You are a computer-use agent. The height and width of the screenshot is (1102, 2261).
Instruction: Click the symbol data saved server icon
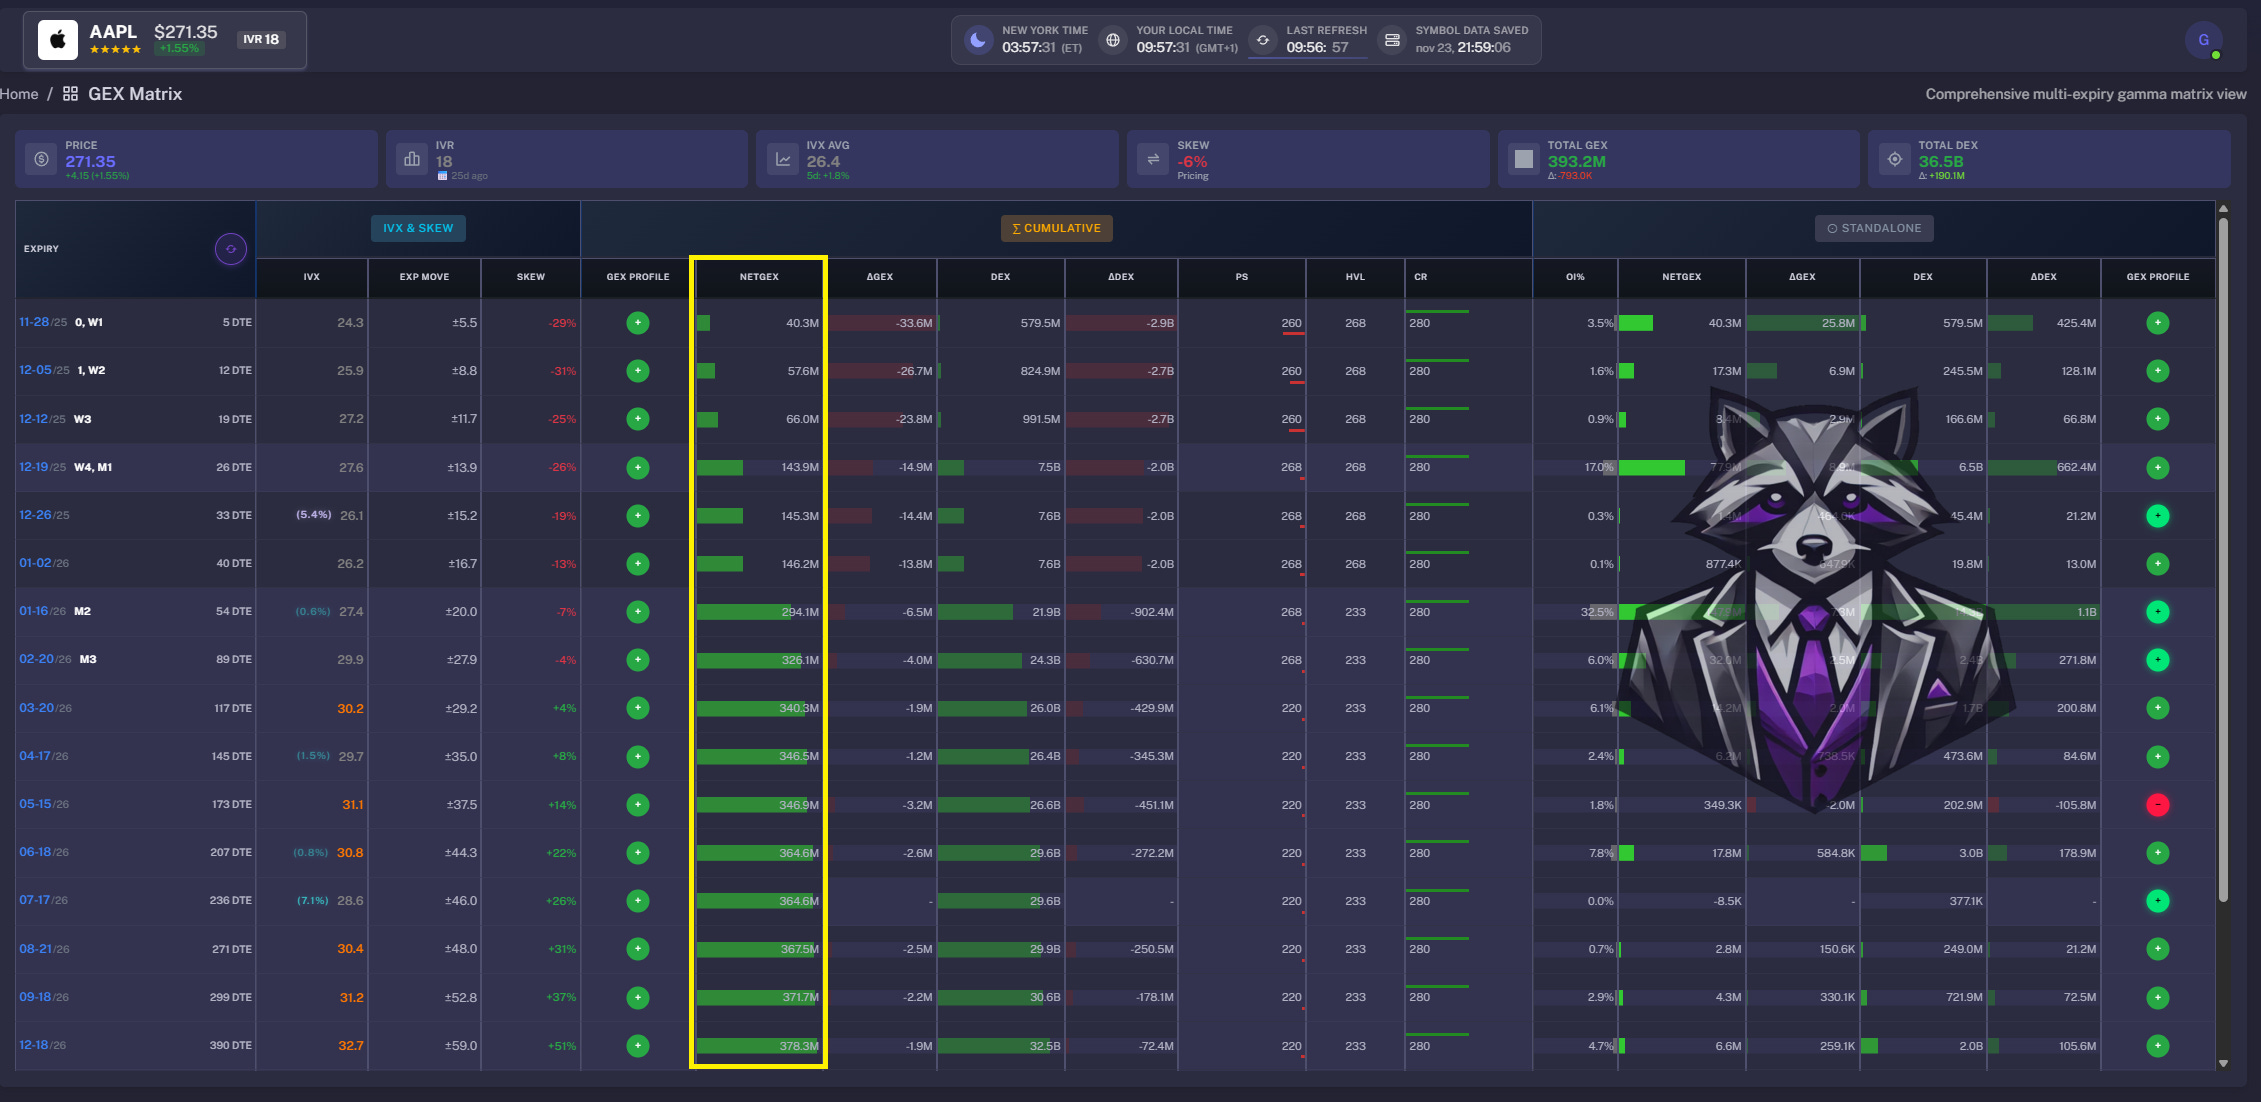tap(1392, 40)
